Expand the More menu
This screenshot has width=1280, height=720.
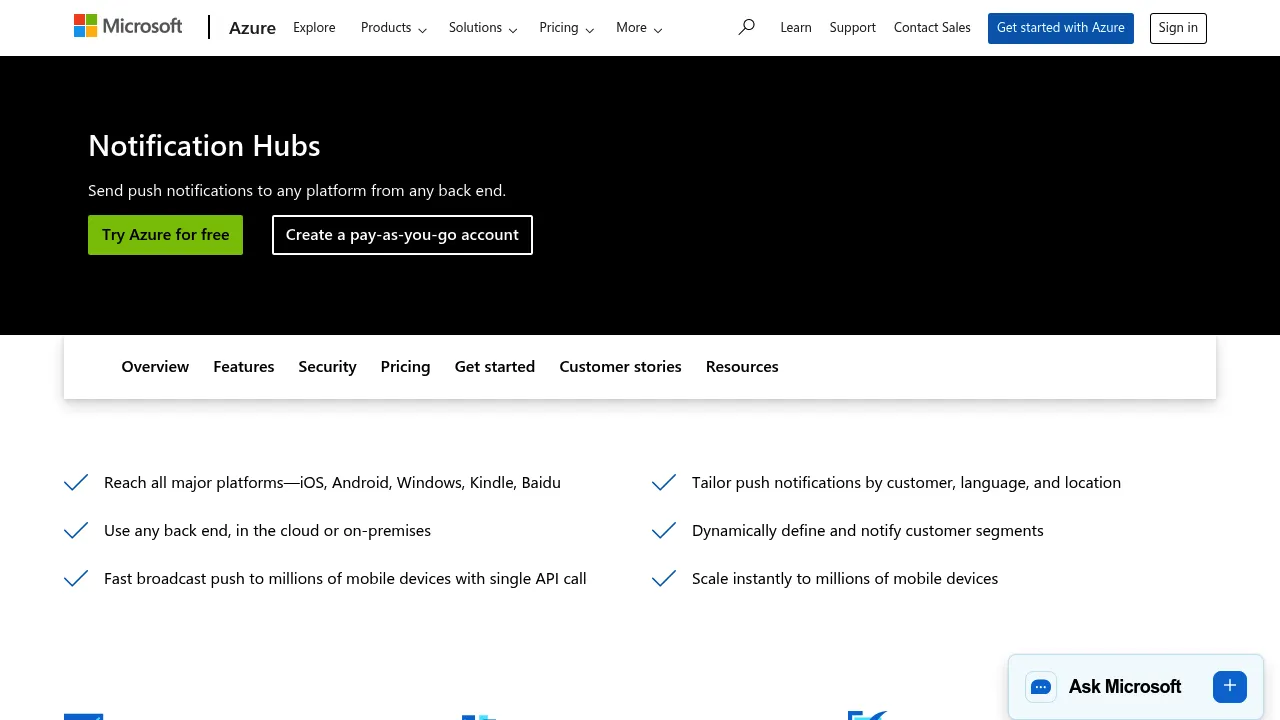pyautogui.click(x=639, y=28)
